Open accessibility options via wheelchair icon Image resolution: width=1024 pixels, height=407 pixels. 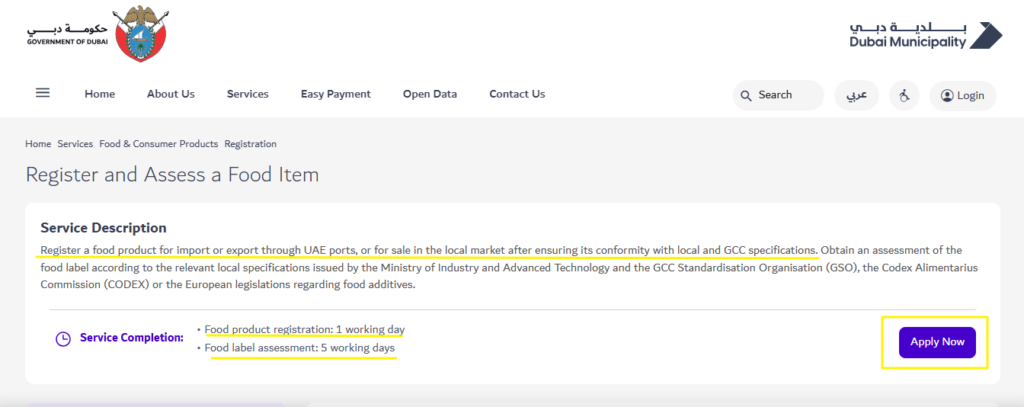pos(903,96)
